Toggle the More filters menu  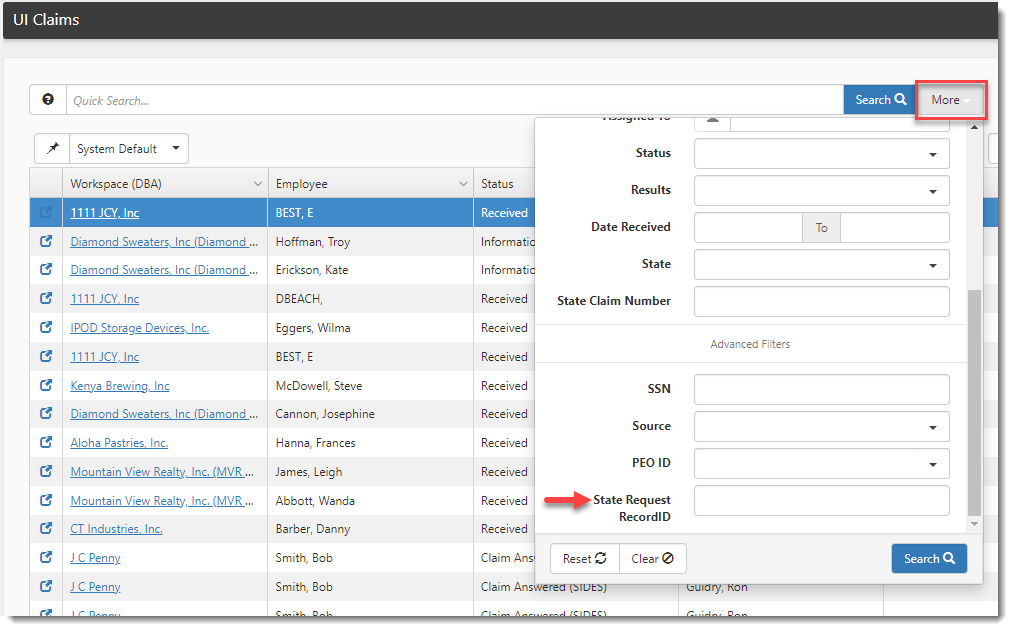click(x=950, y=100)
